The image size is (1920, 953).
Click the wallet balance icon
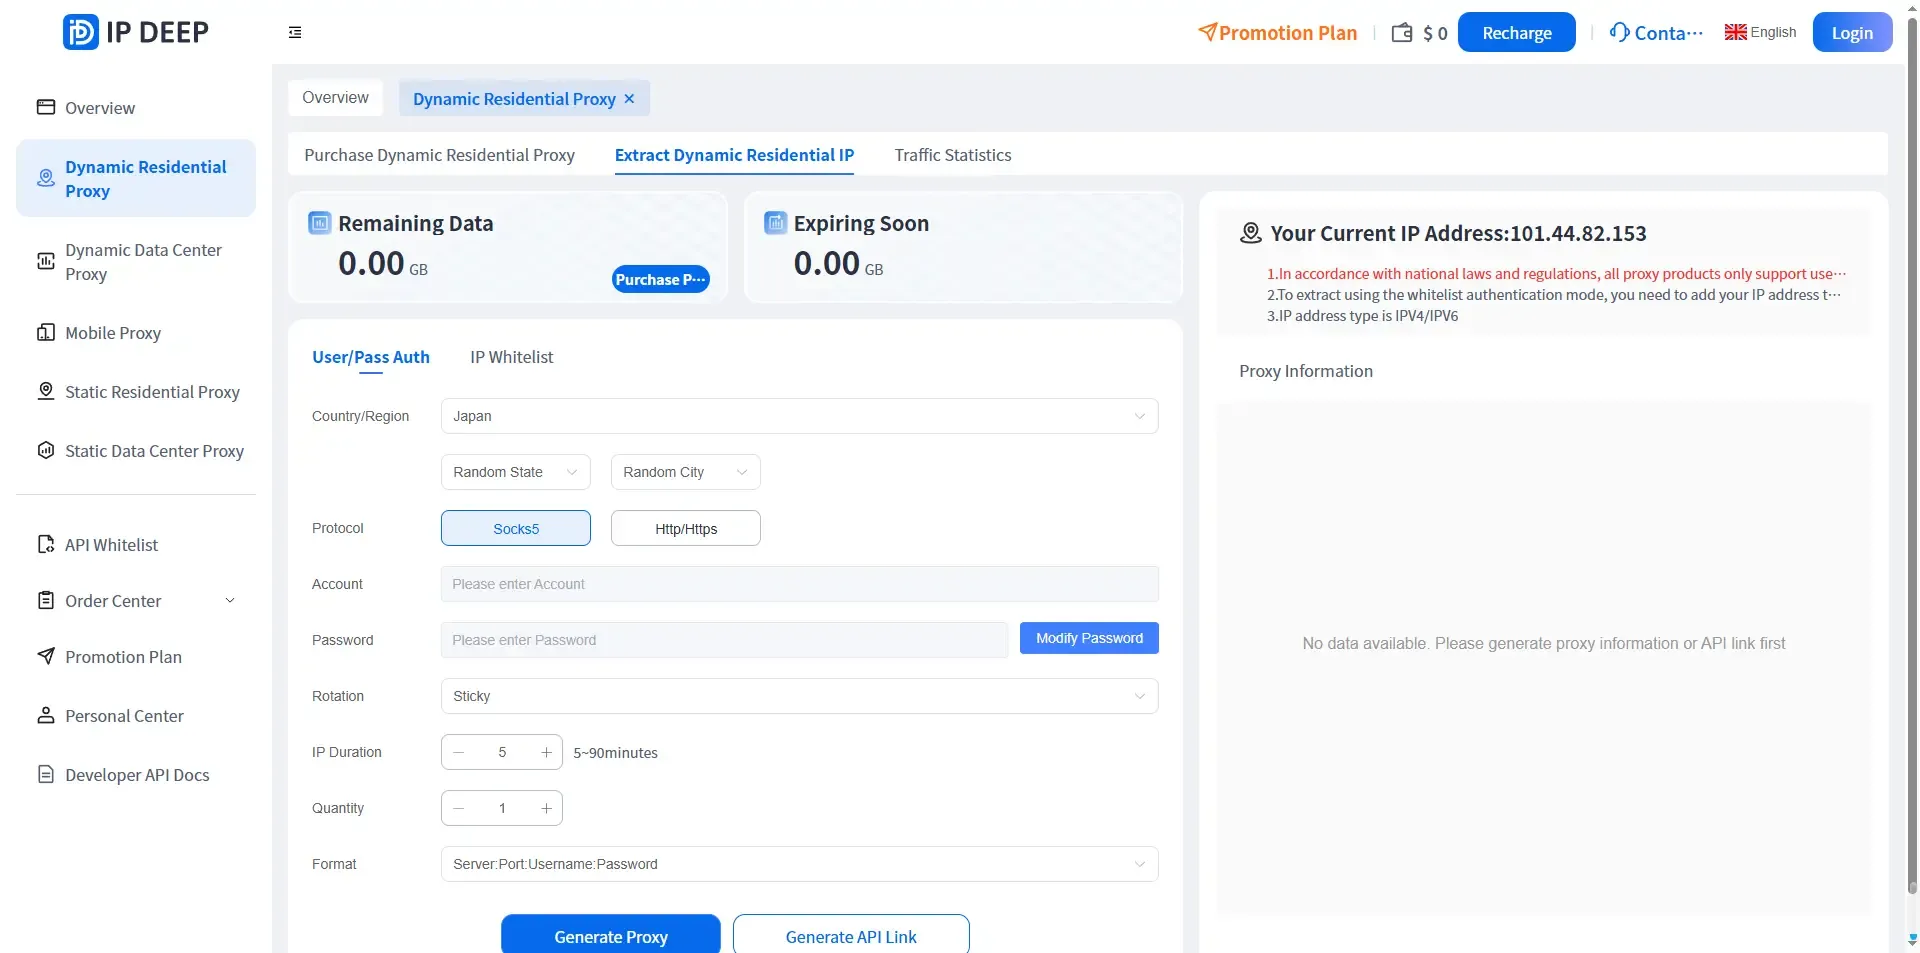click(1402, 33)
